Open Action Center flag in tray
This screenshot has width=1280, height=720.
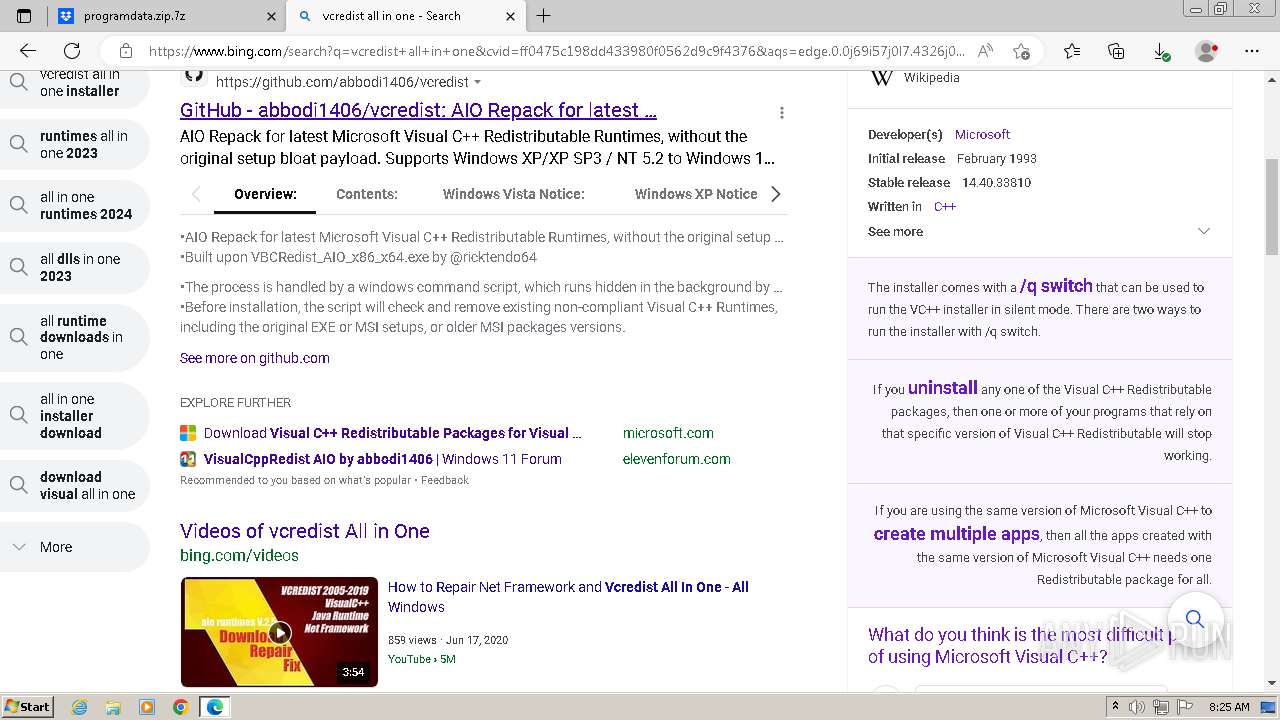[1185, 707]
